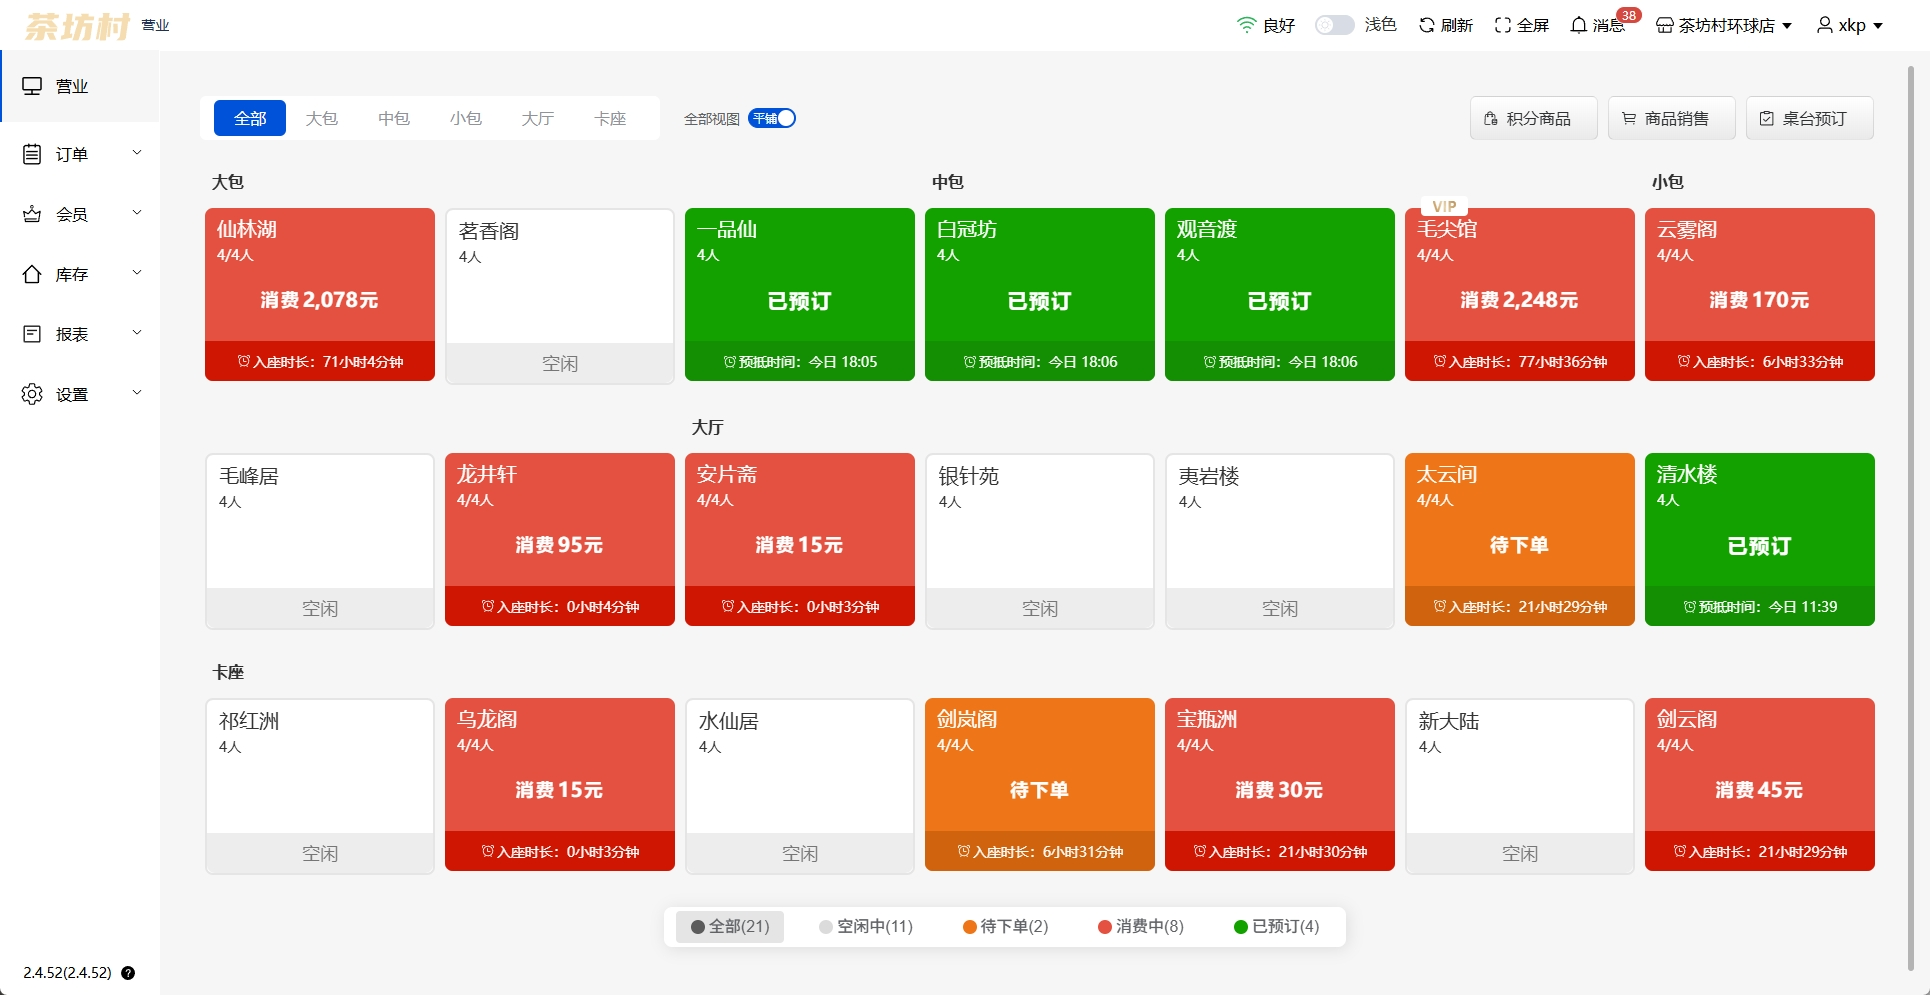
Task: Click the 设置 gear icon in sidebar
Action: pyautogui.click(x=32, y=394)
